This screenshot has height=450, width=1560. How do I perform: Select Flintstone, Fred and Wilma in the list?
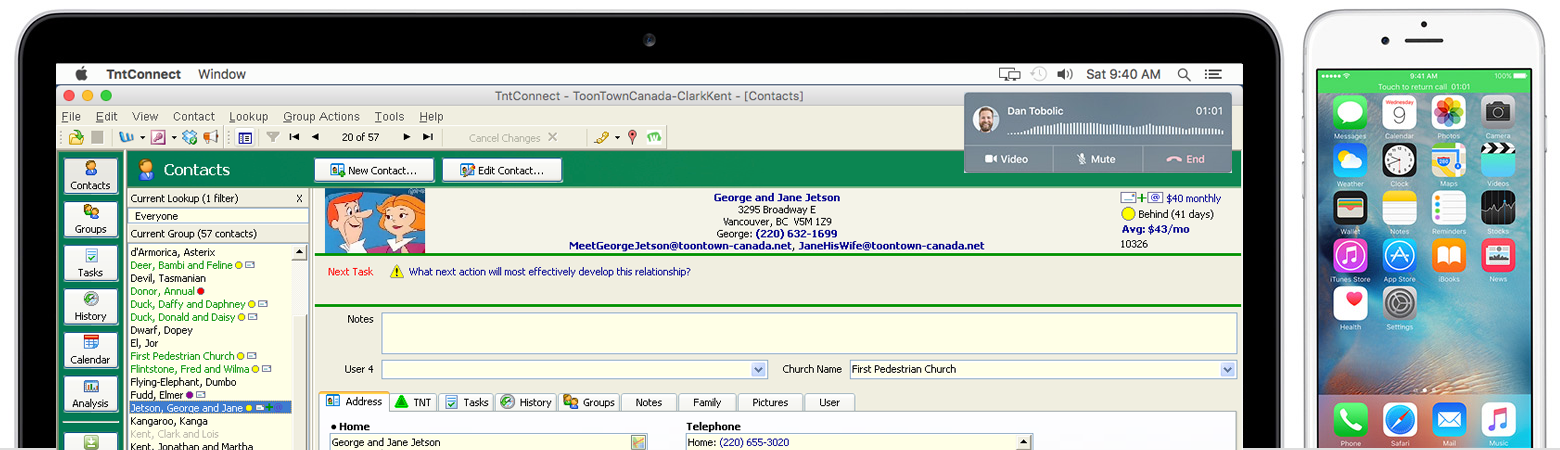pyautogui.click(x=190, y=369)
